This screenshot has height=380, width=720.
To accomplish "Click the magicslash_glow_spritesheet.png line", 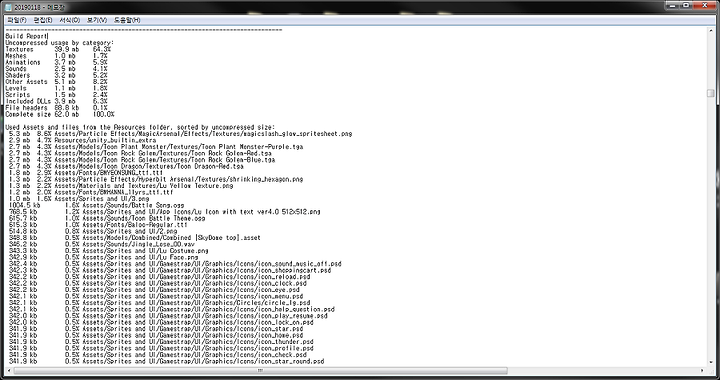I will coord(180,134).
